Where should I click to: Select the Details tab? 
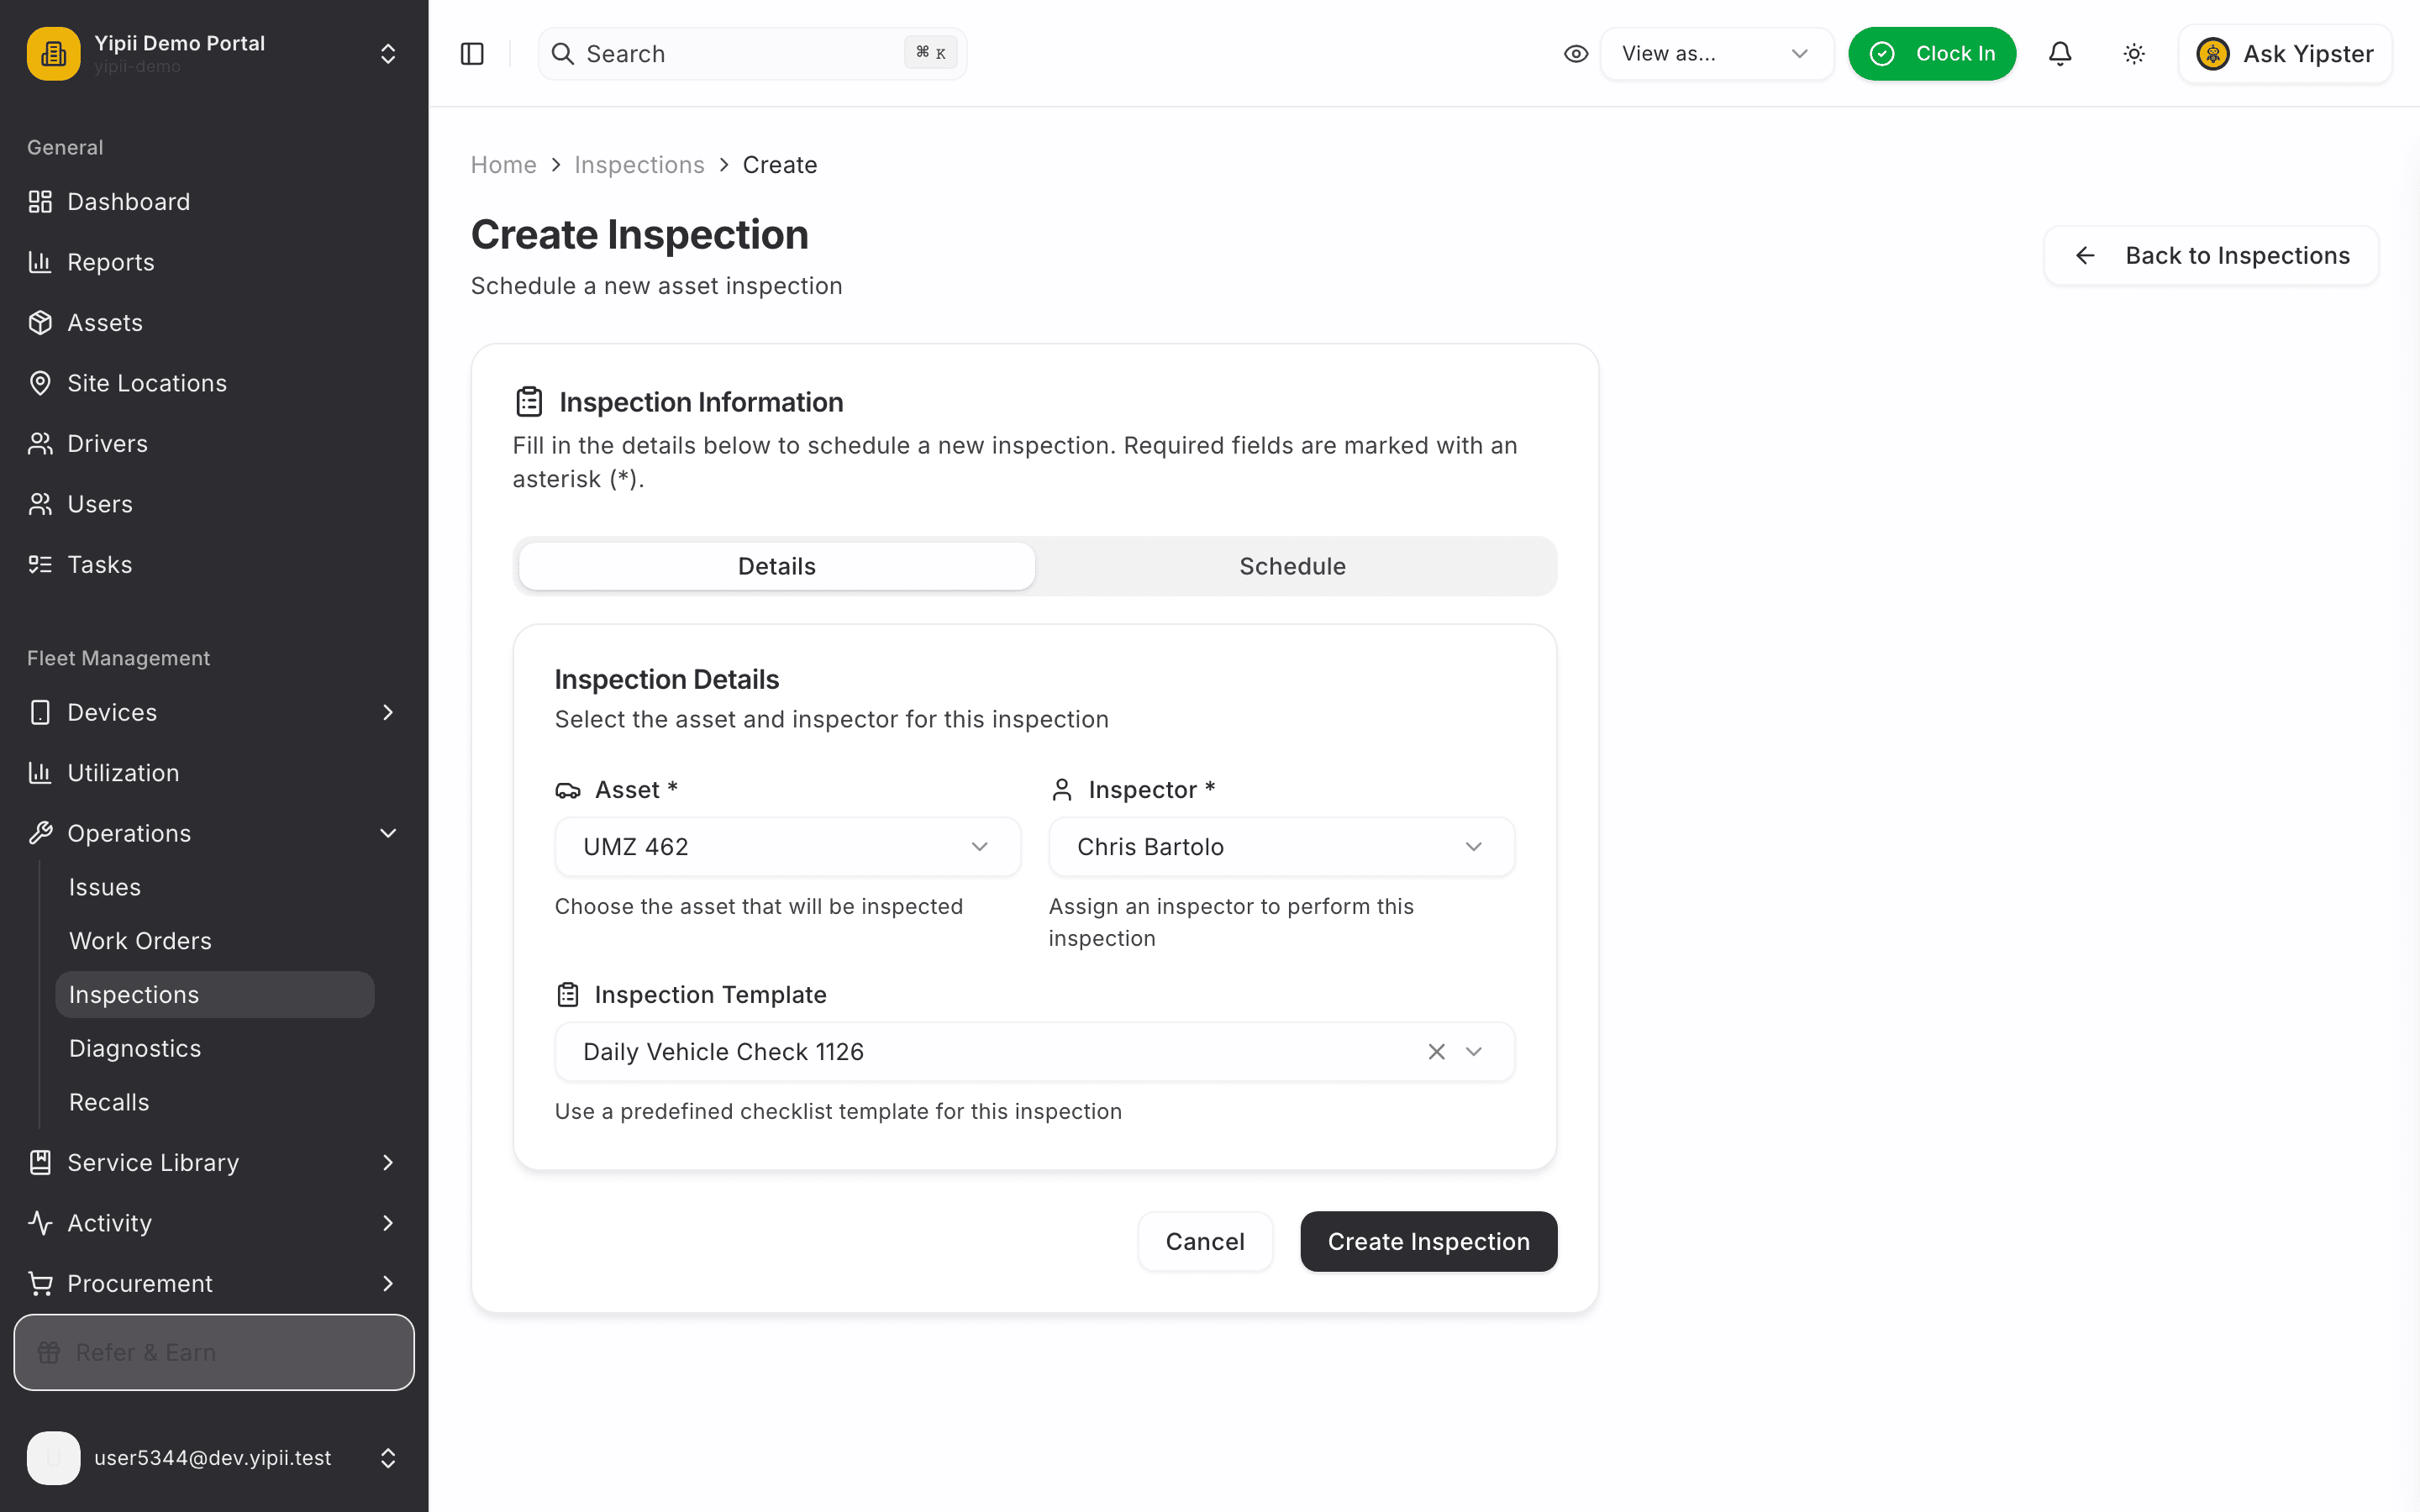pos(777,566)
